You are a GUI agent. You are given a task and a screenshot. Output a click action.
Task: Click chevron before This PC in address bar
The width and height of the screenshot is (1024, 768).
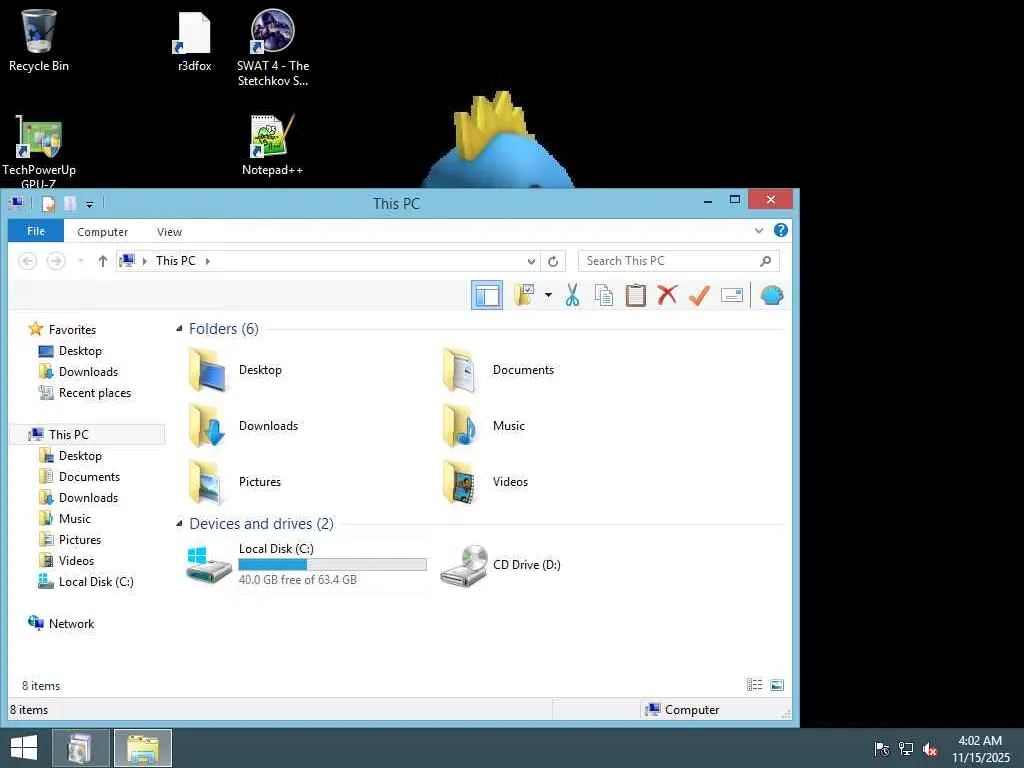tap(144, 261)
